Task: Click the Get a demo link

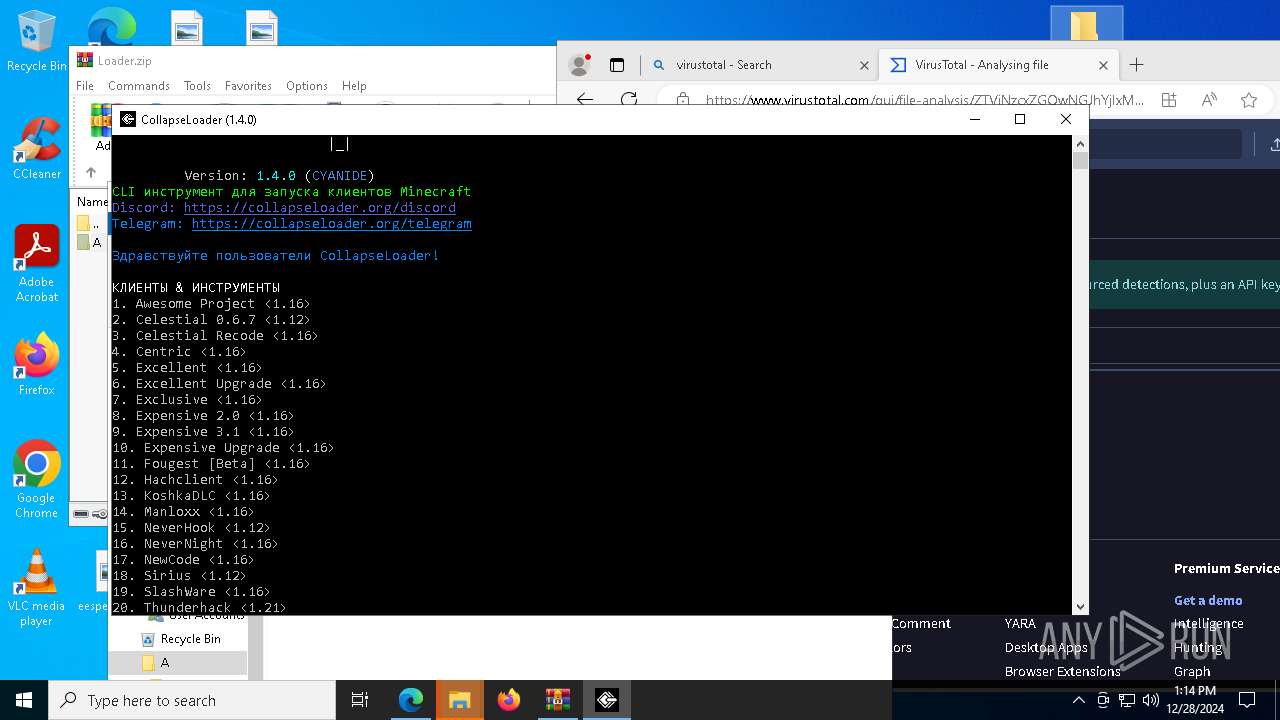Action: point(1208,600)
